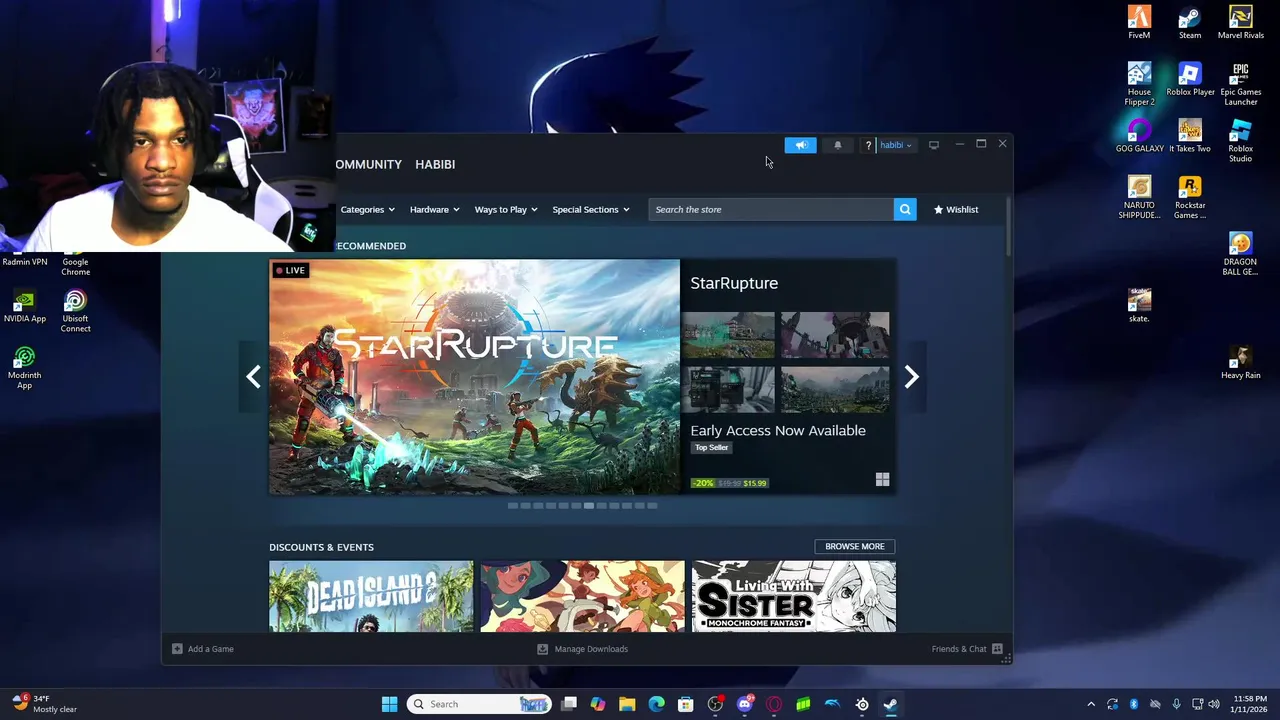Open Discord from the taskbar
This screenshot has height=720, width=1280.
[744, 704]
